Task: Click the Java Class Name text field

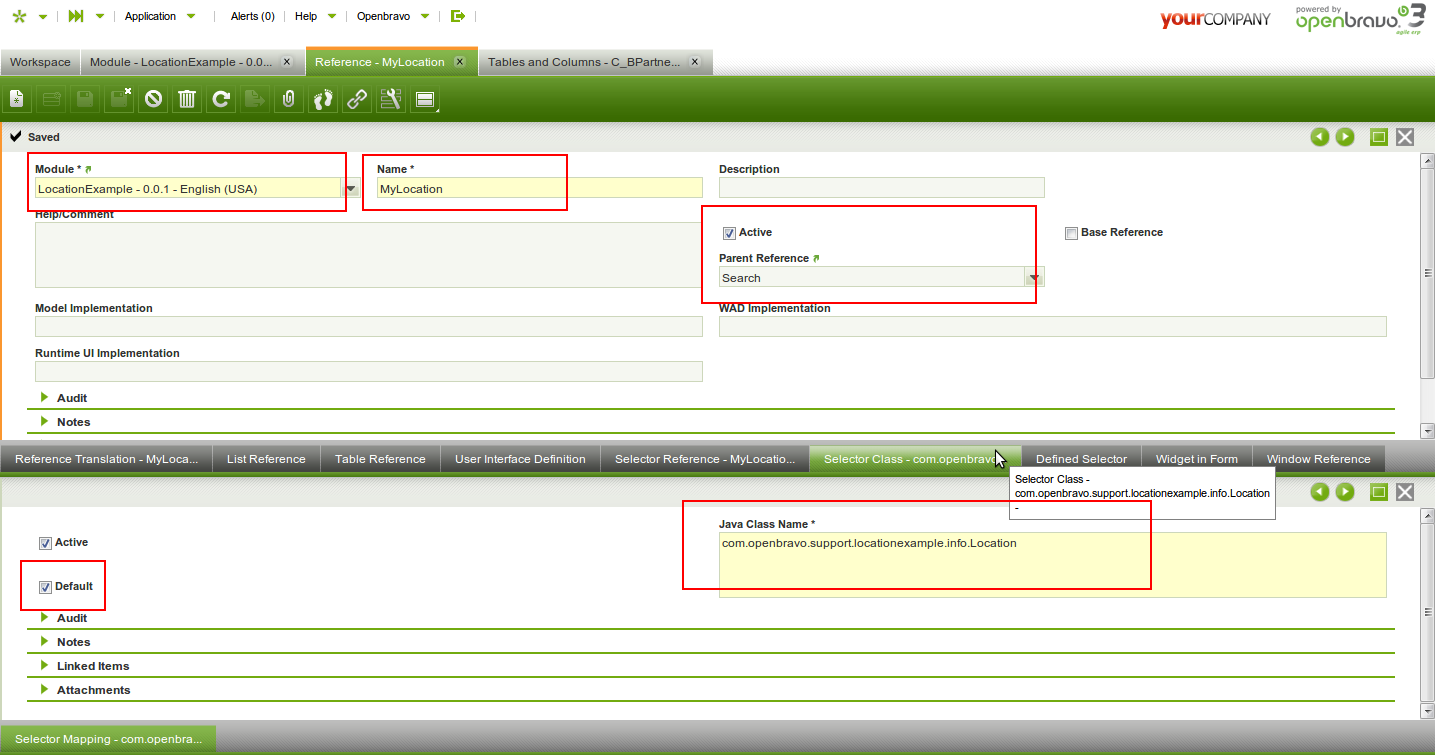Action: [x=1052, y=564]
